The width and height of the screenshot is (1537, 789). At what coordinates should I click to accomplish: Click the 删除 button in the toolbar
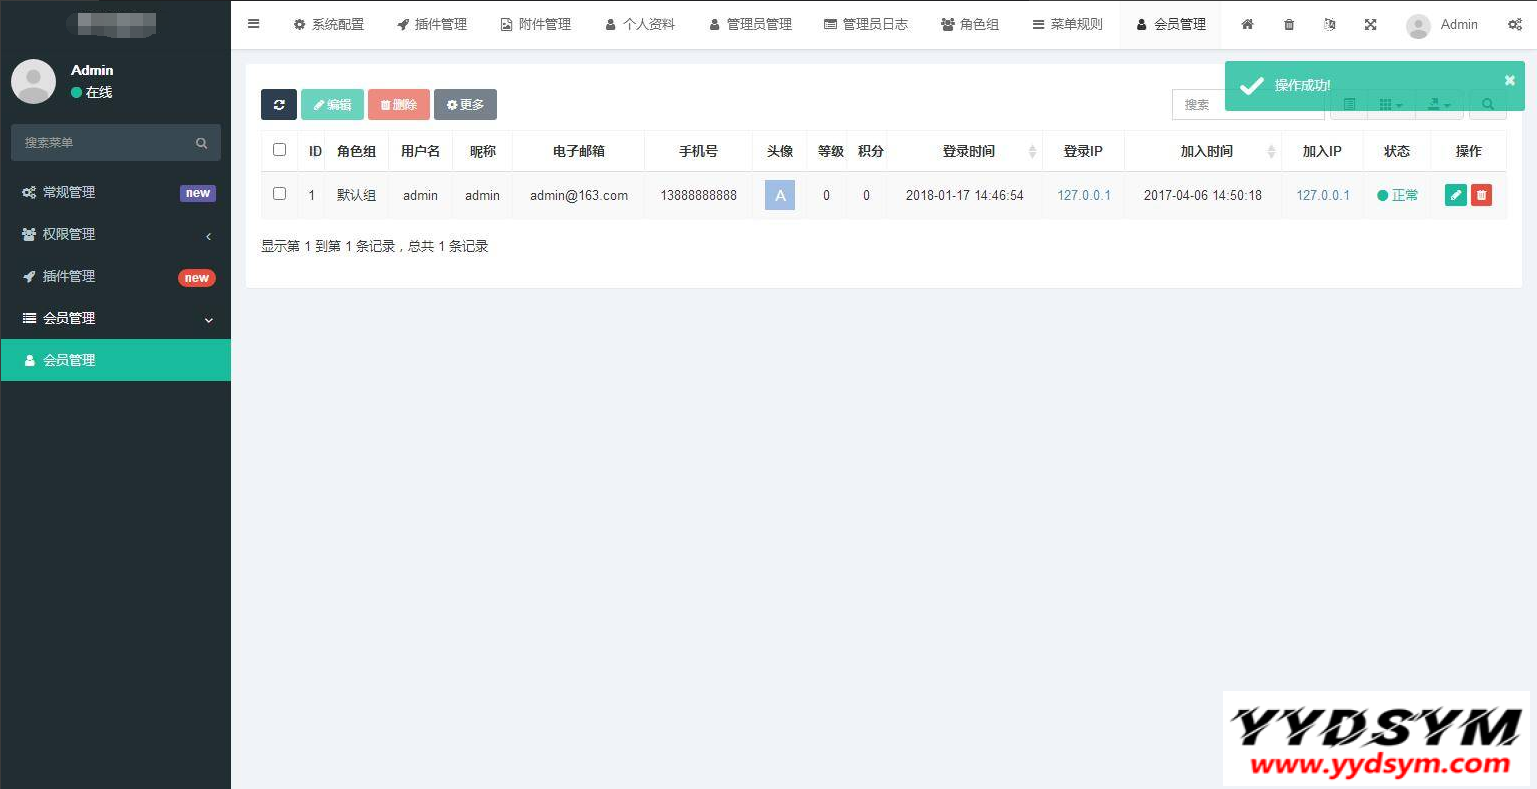pyautogui.click(x=399, y=105)
